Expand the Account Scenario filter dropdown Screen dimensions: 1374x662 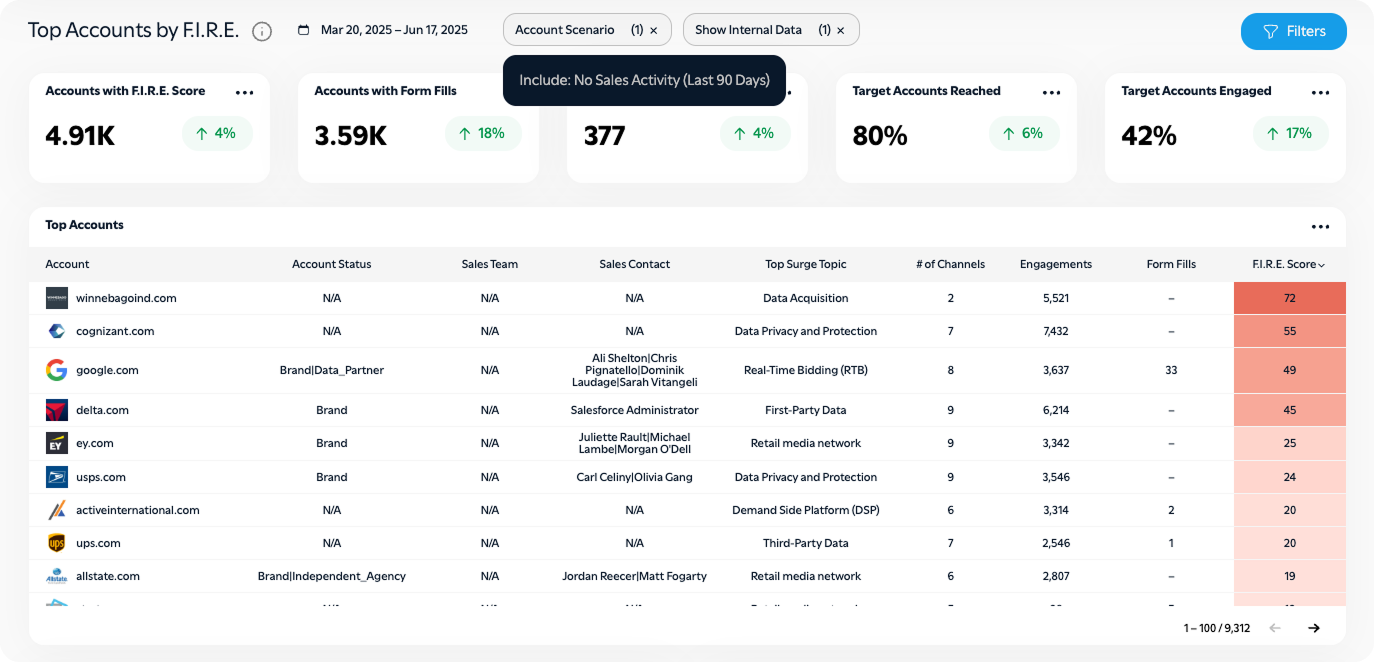point(565,30)
